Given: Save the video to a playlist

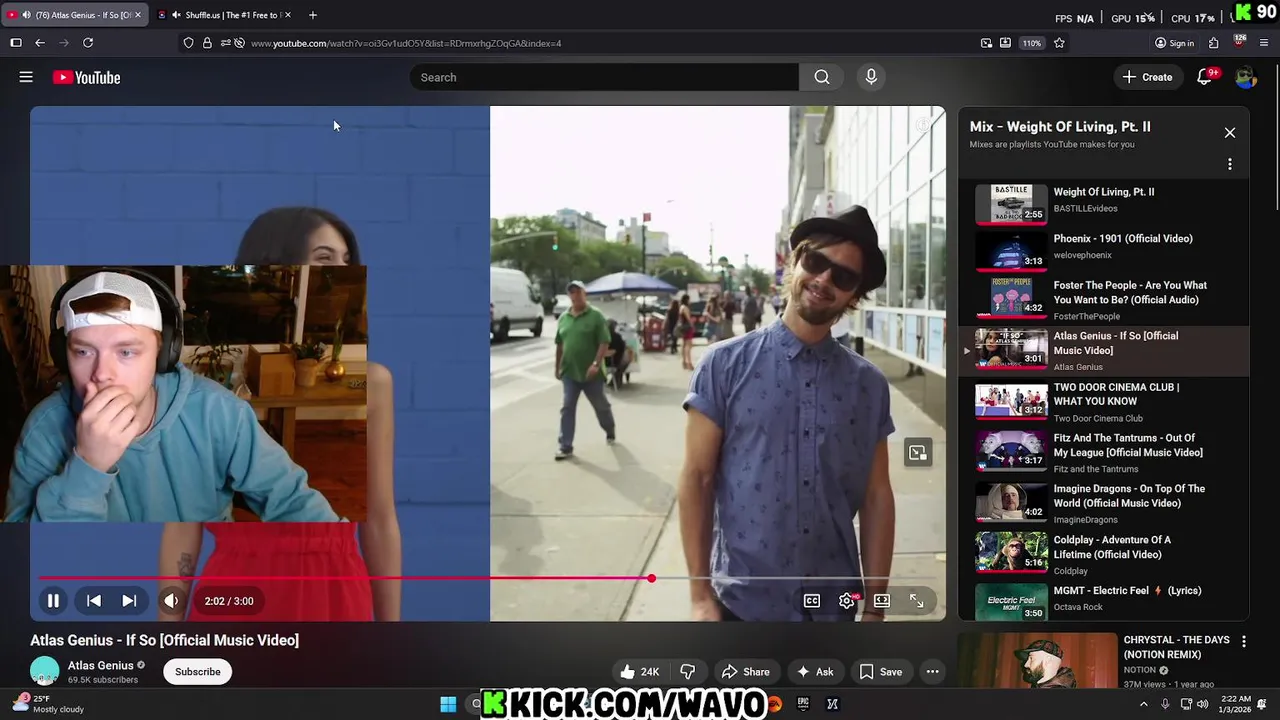Looking at the screenshot, I should tap(881, 672).
